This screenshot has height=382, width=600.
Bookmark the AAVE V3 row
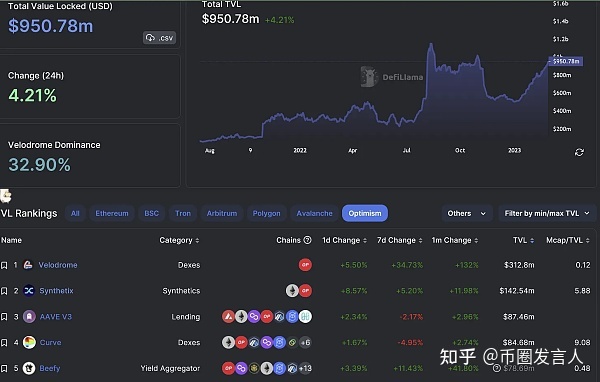tap(4, 317)
